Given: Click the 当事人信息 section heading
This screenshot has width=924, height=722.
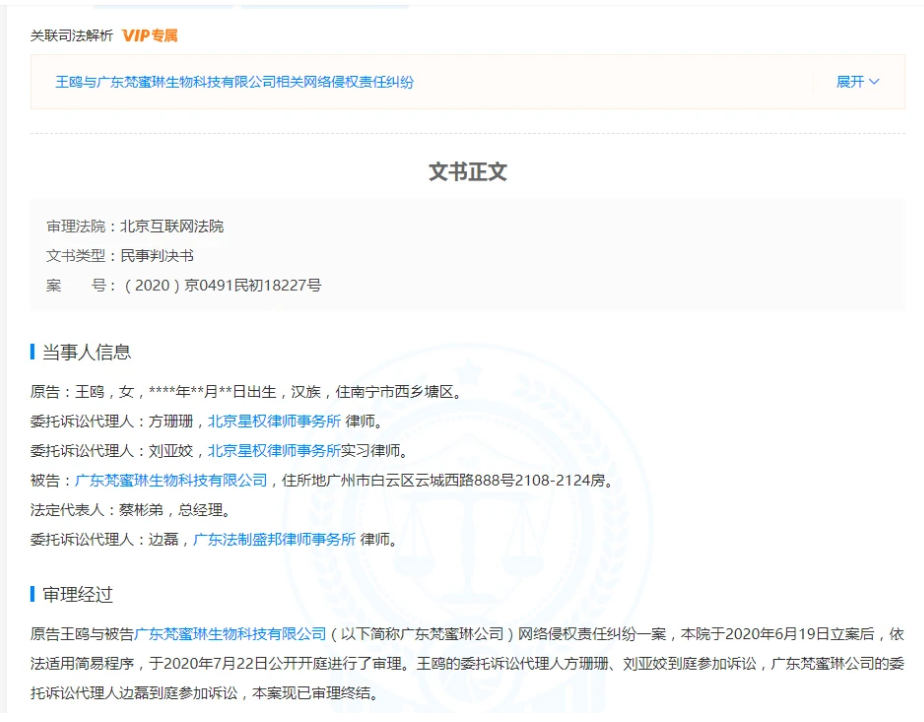Looking at the screenshot, I should [x=86, y=352].
